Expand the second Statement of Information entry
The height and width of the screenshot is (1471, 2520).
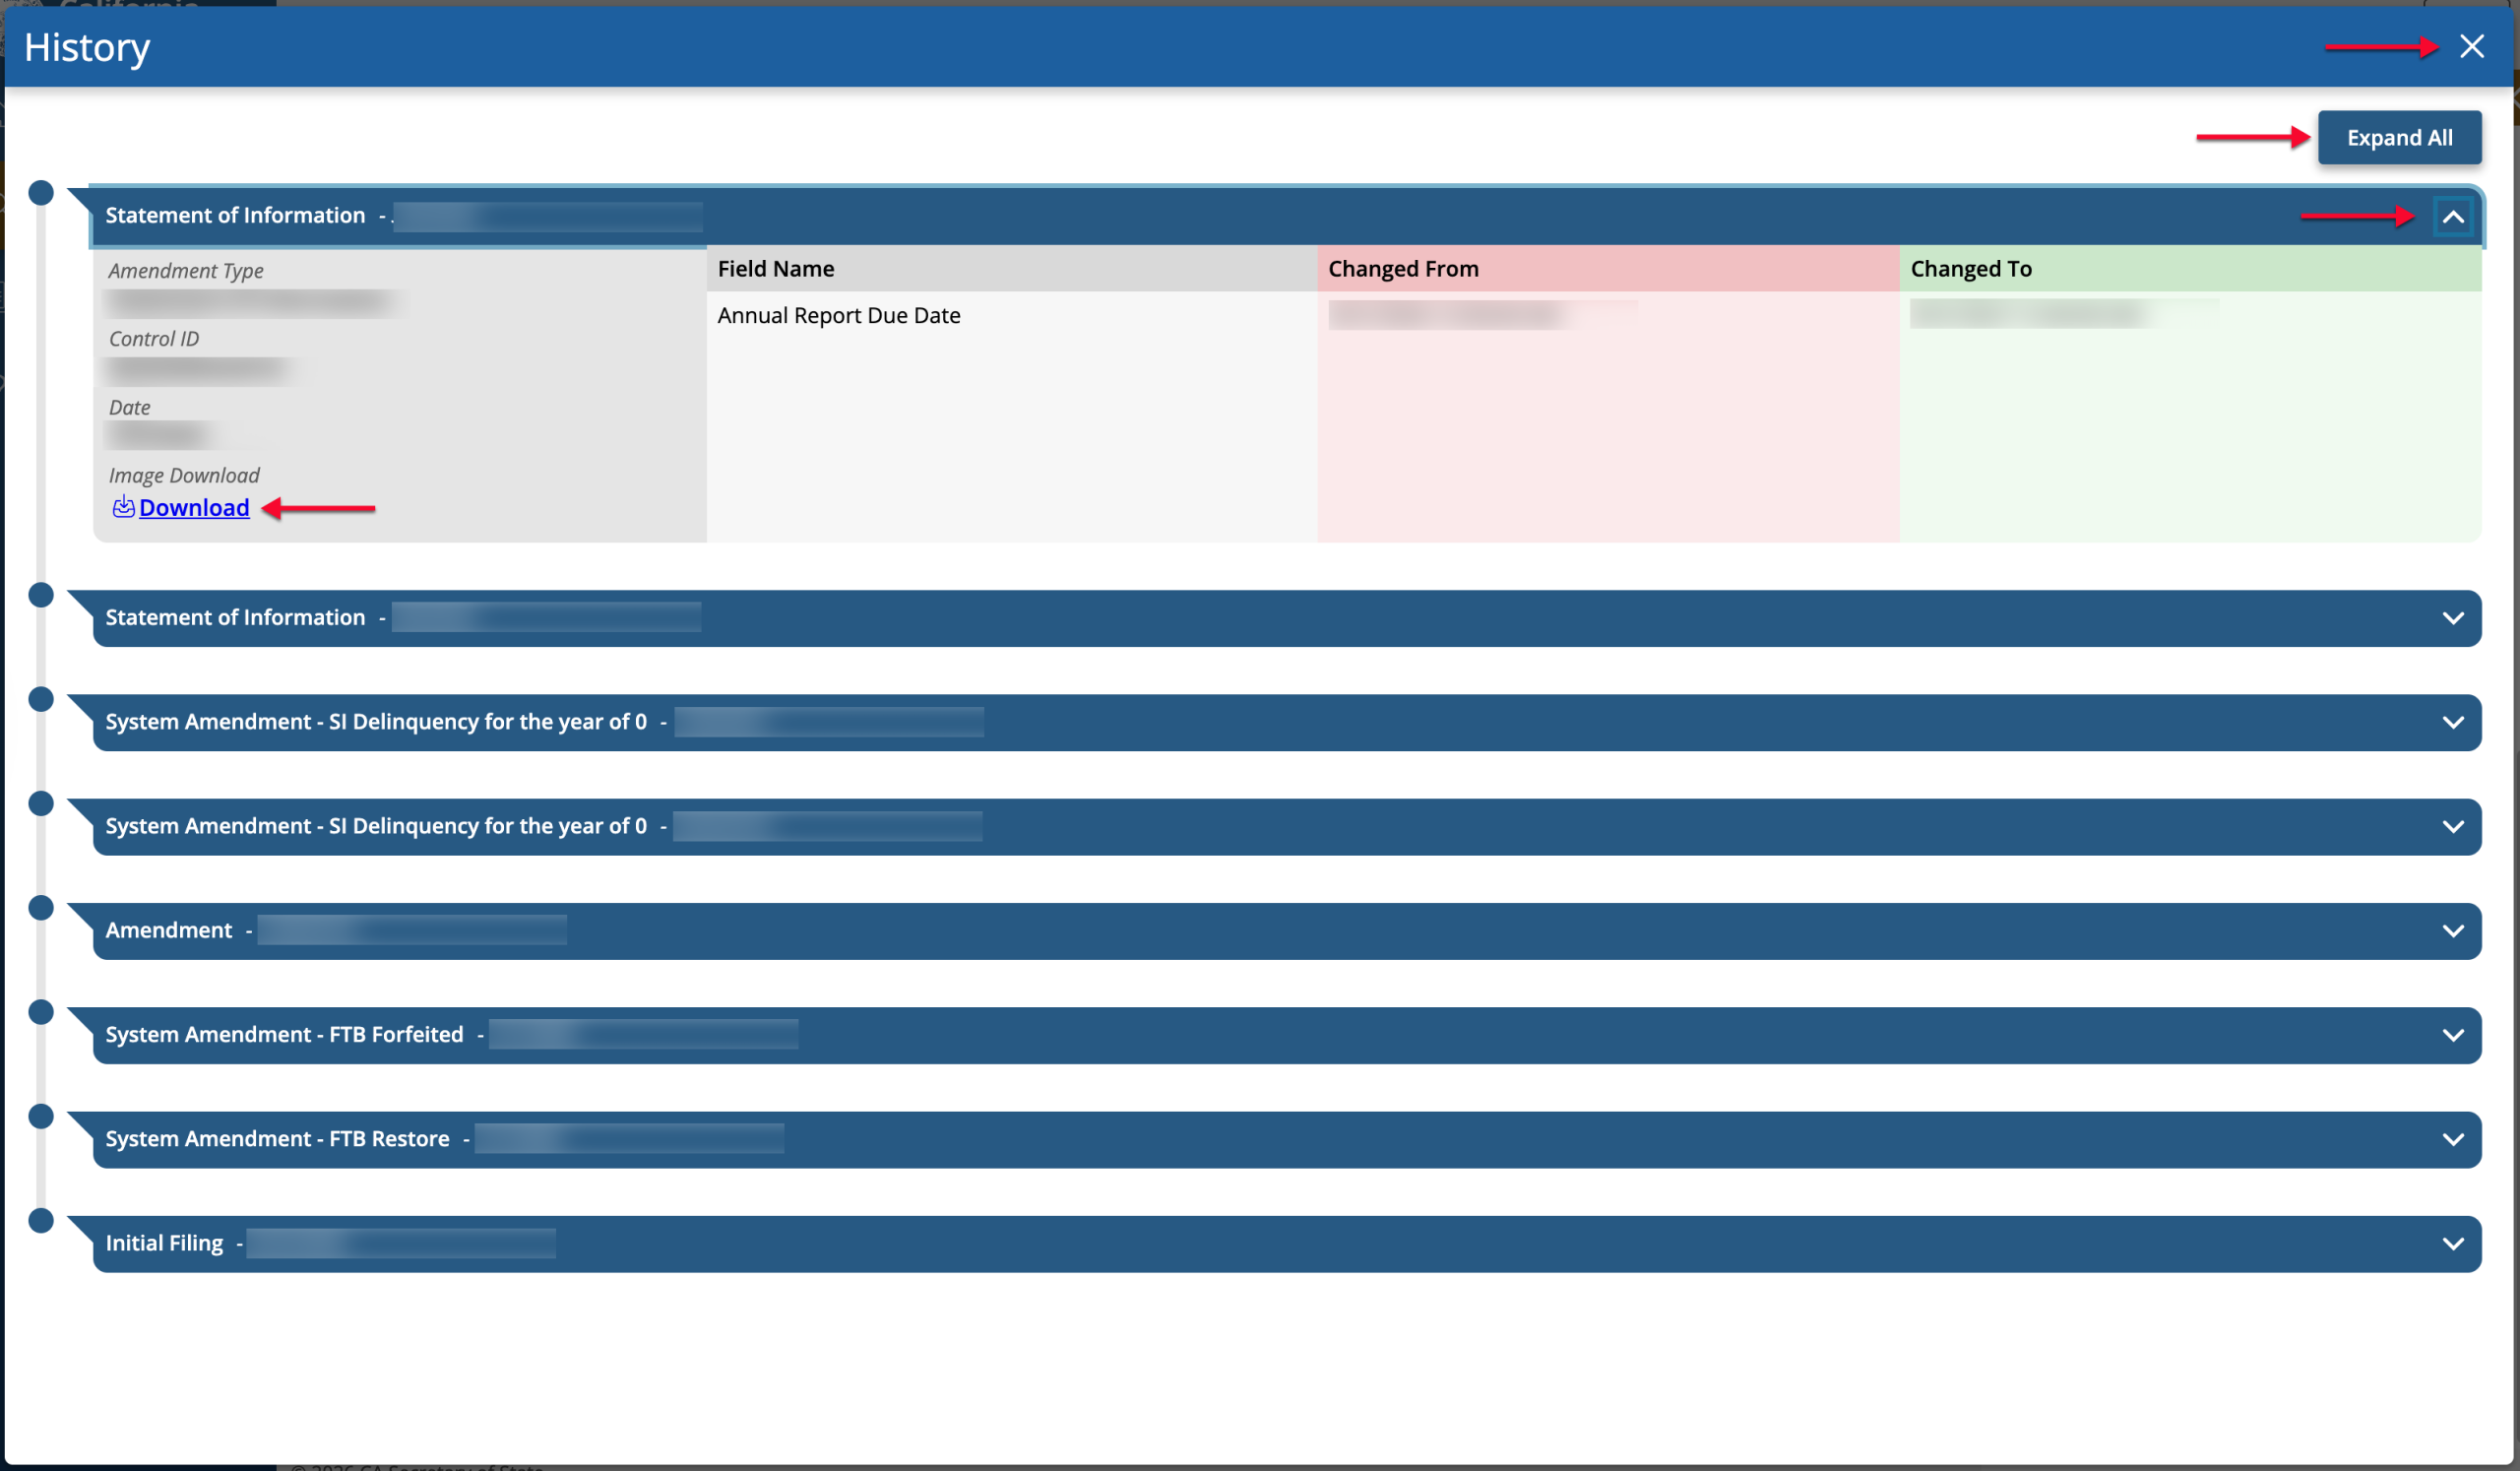(2452, 618)
